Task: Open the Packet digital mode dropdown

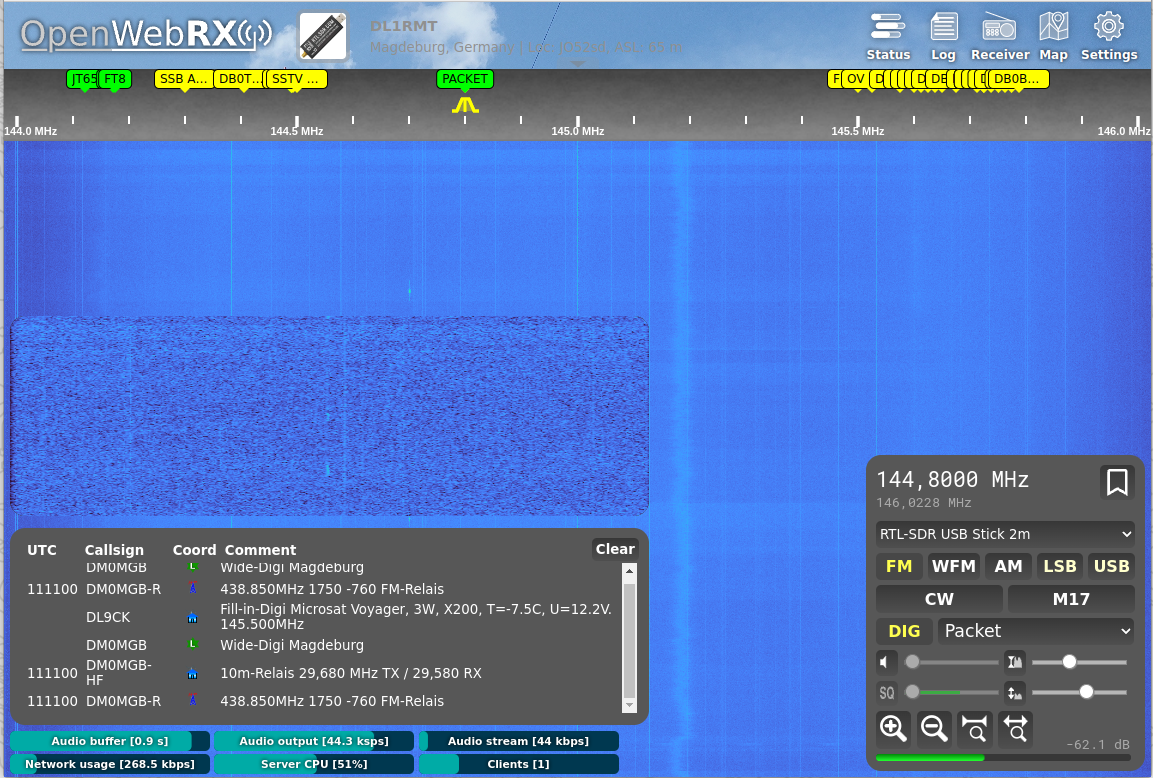Action: pyautogui.click(x=1036, y=631)
